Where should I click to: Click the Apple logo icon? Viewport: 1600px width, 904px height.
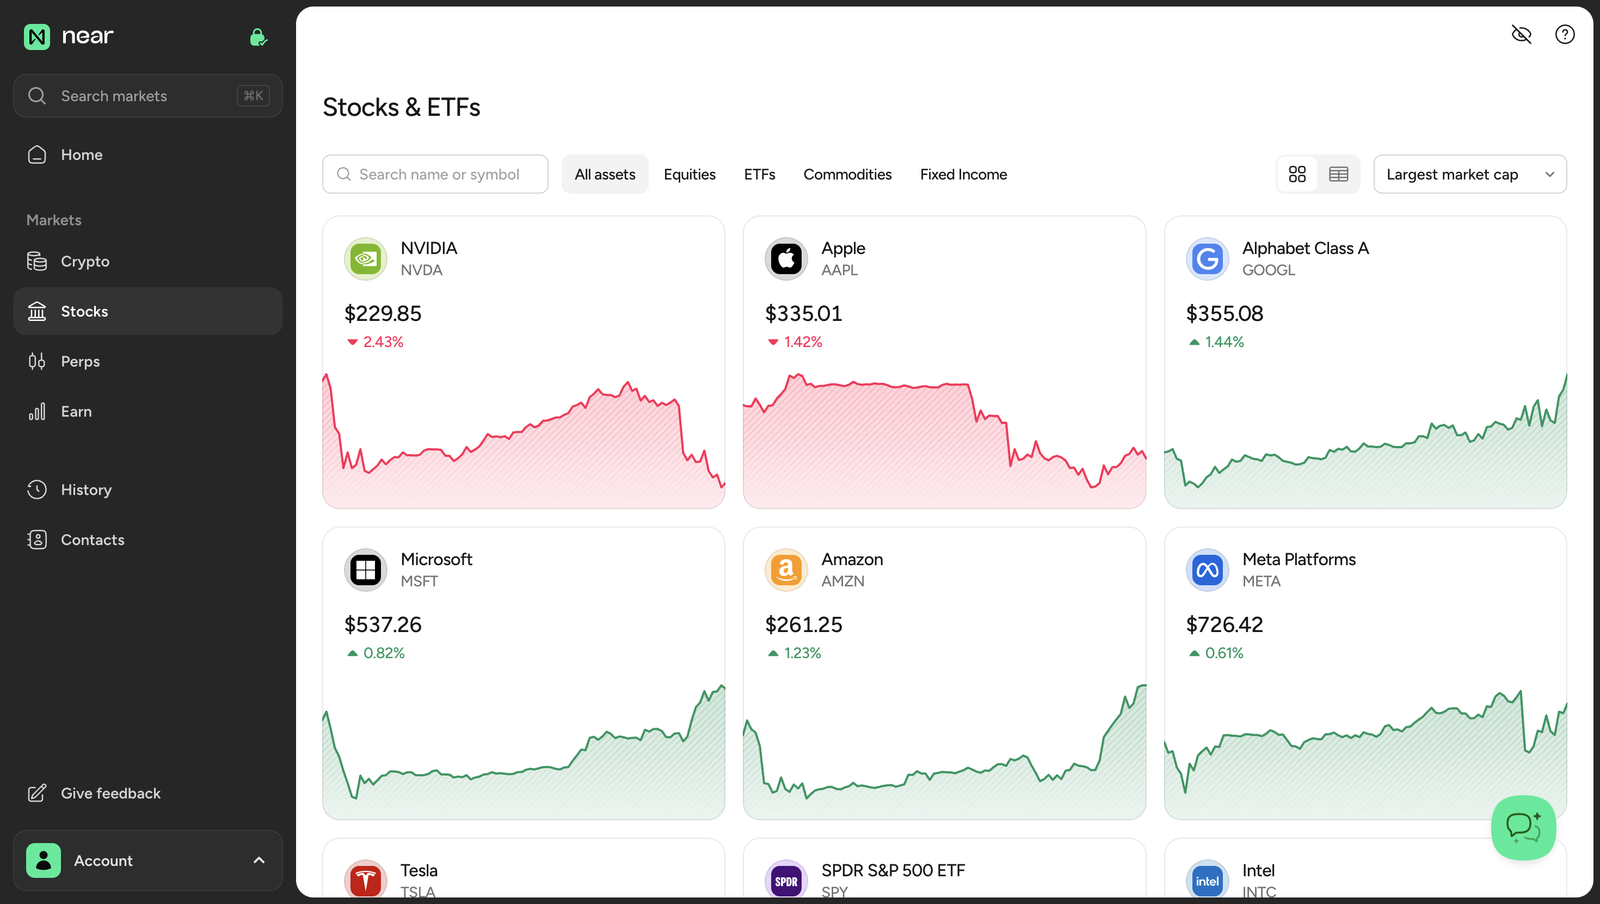[786, 259]
